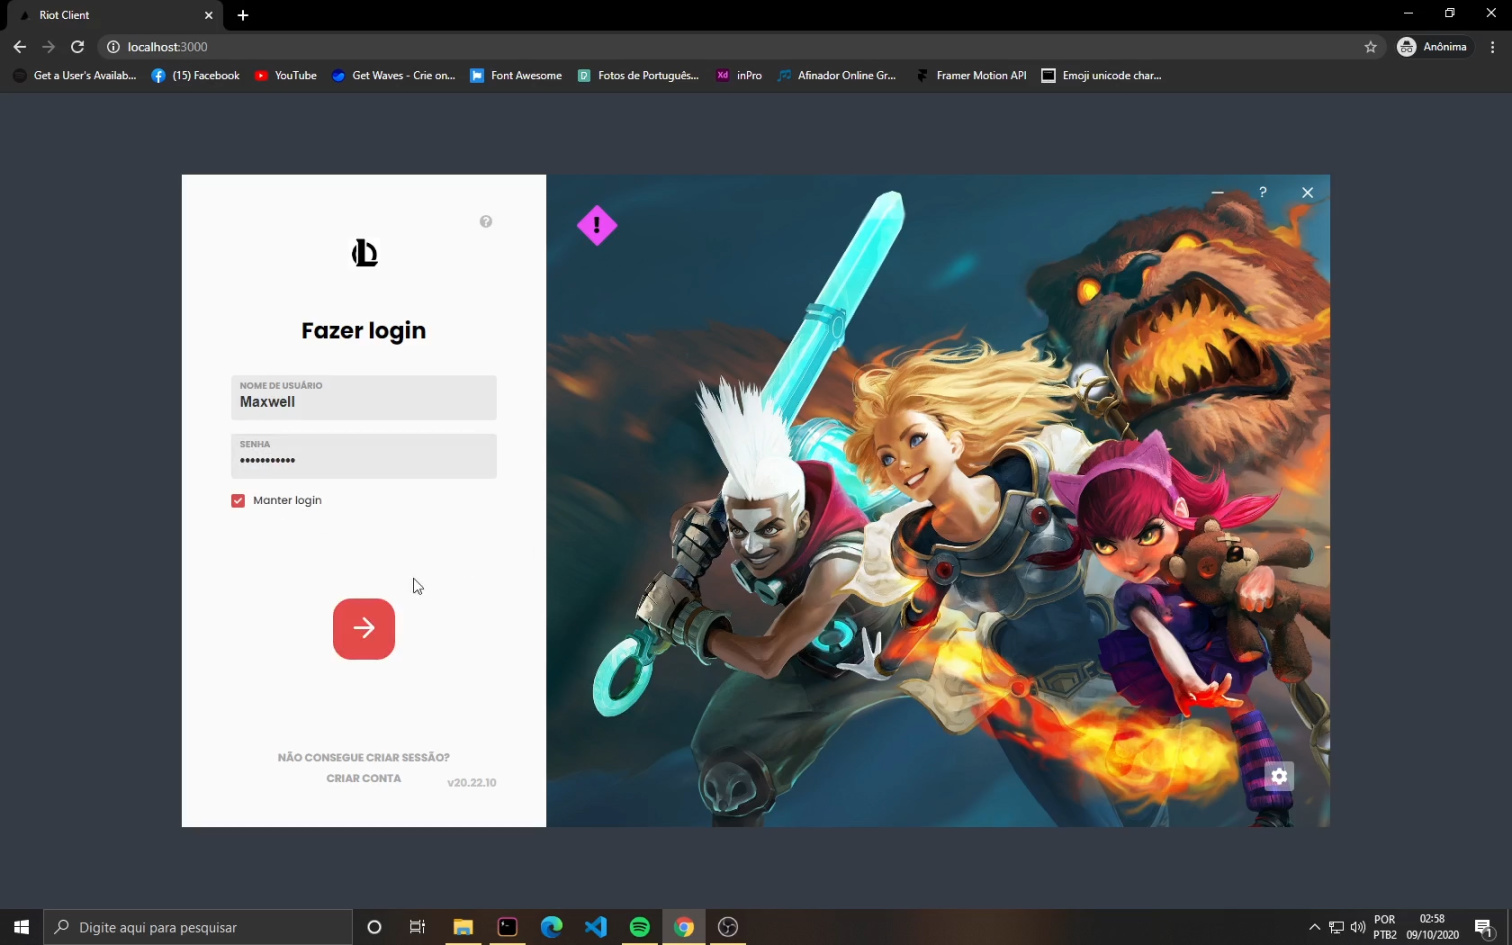Open the Chrome three-dot menu
This screenshot has width=1512, height=945.
1492,47
